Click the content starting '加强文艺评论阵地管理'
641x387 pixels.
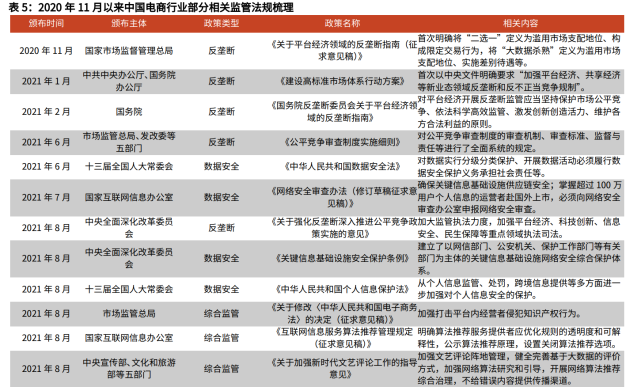(x=519, y=369)
